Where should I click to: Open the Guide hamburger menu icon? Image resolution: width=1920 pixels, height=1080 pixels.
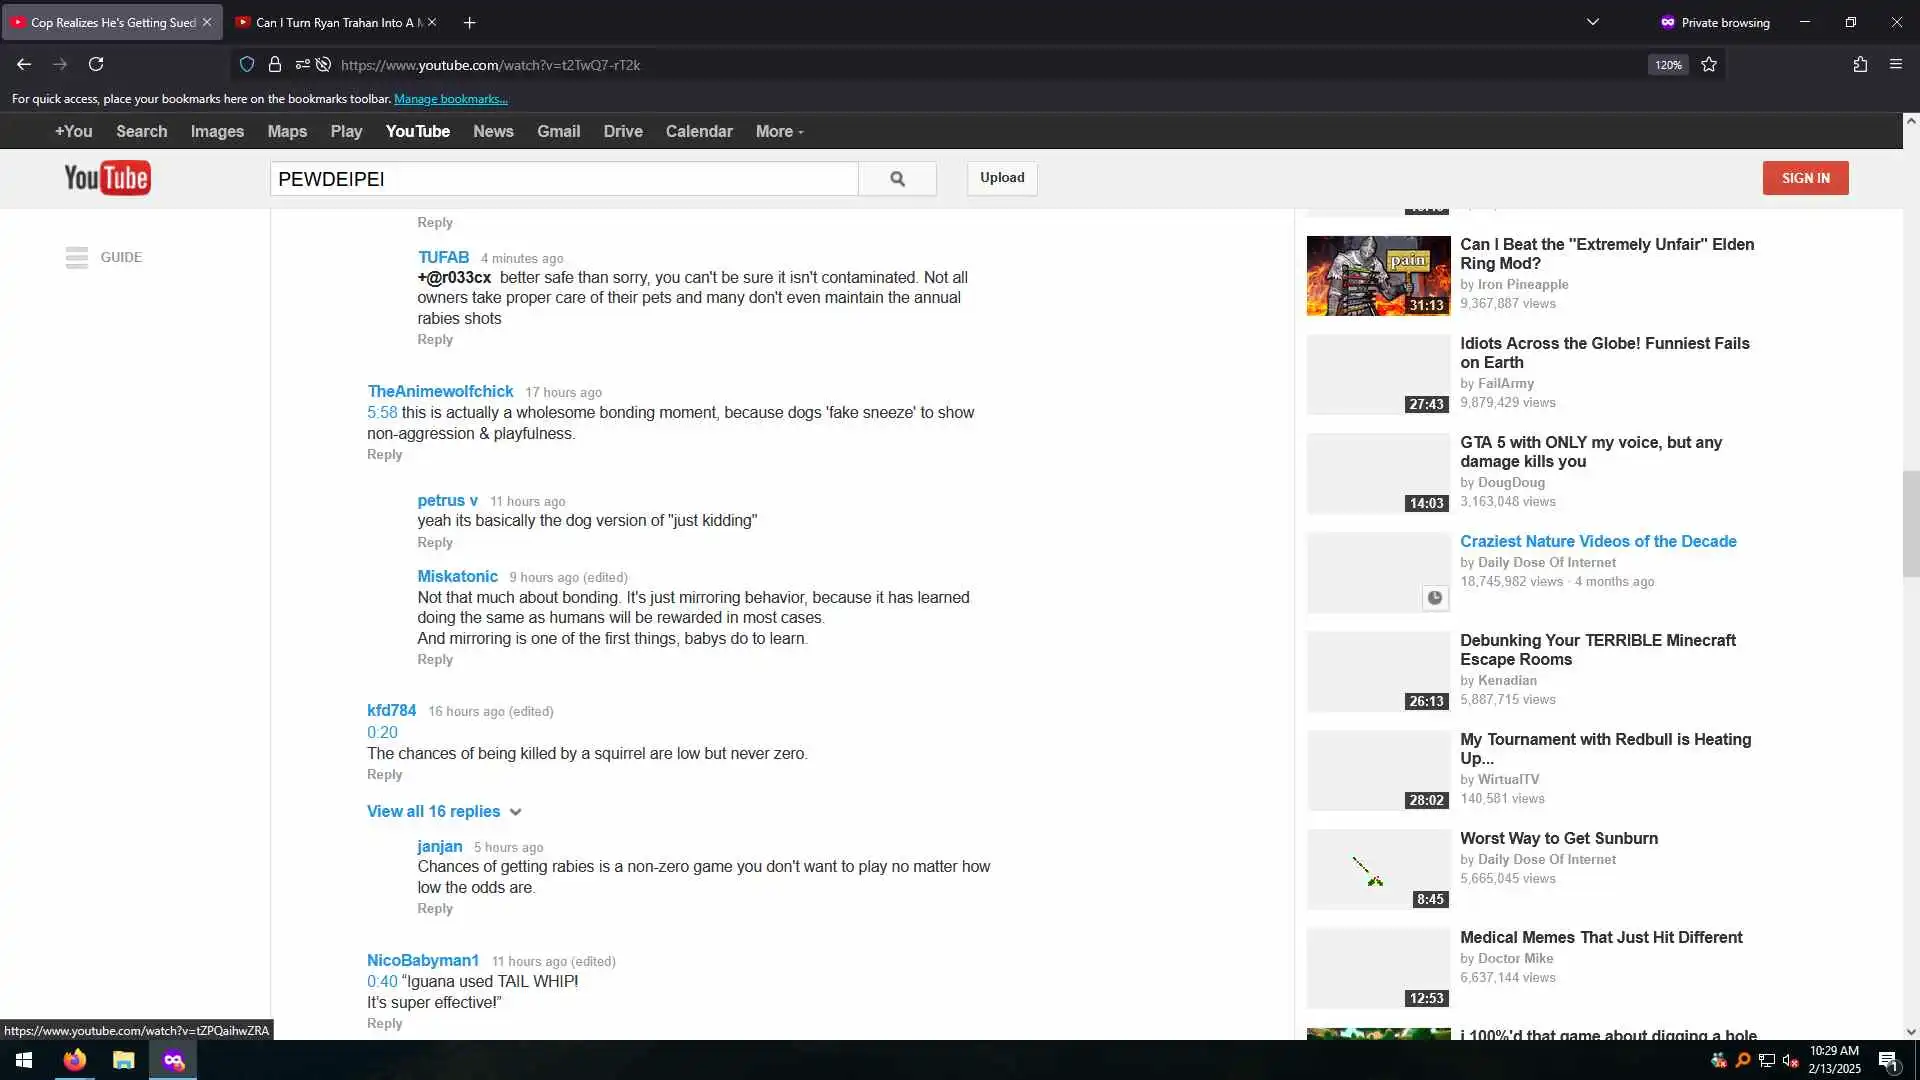77,257
